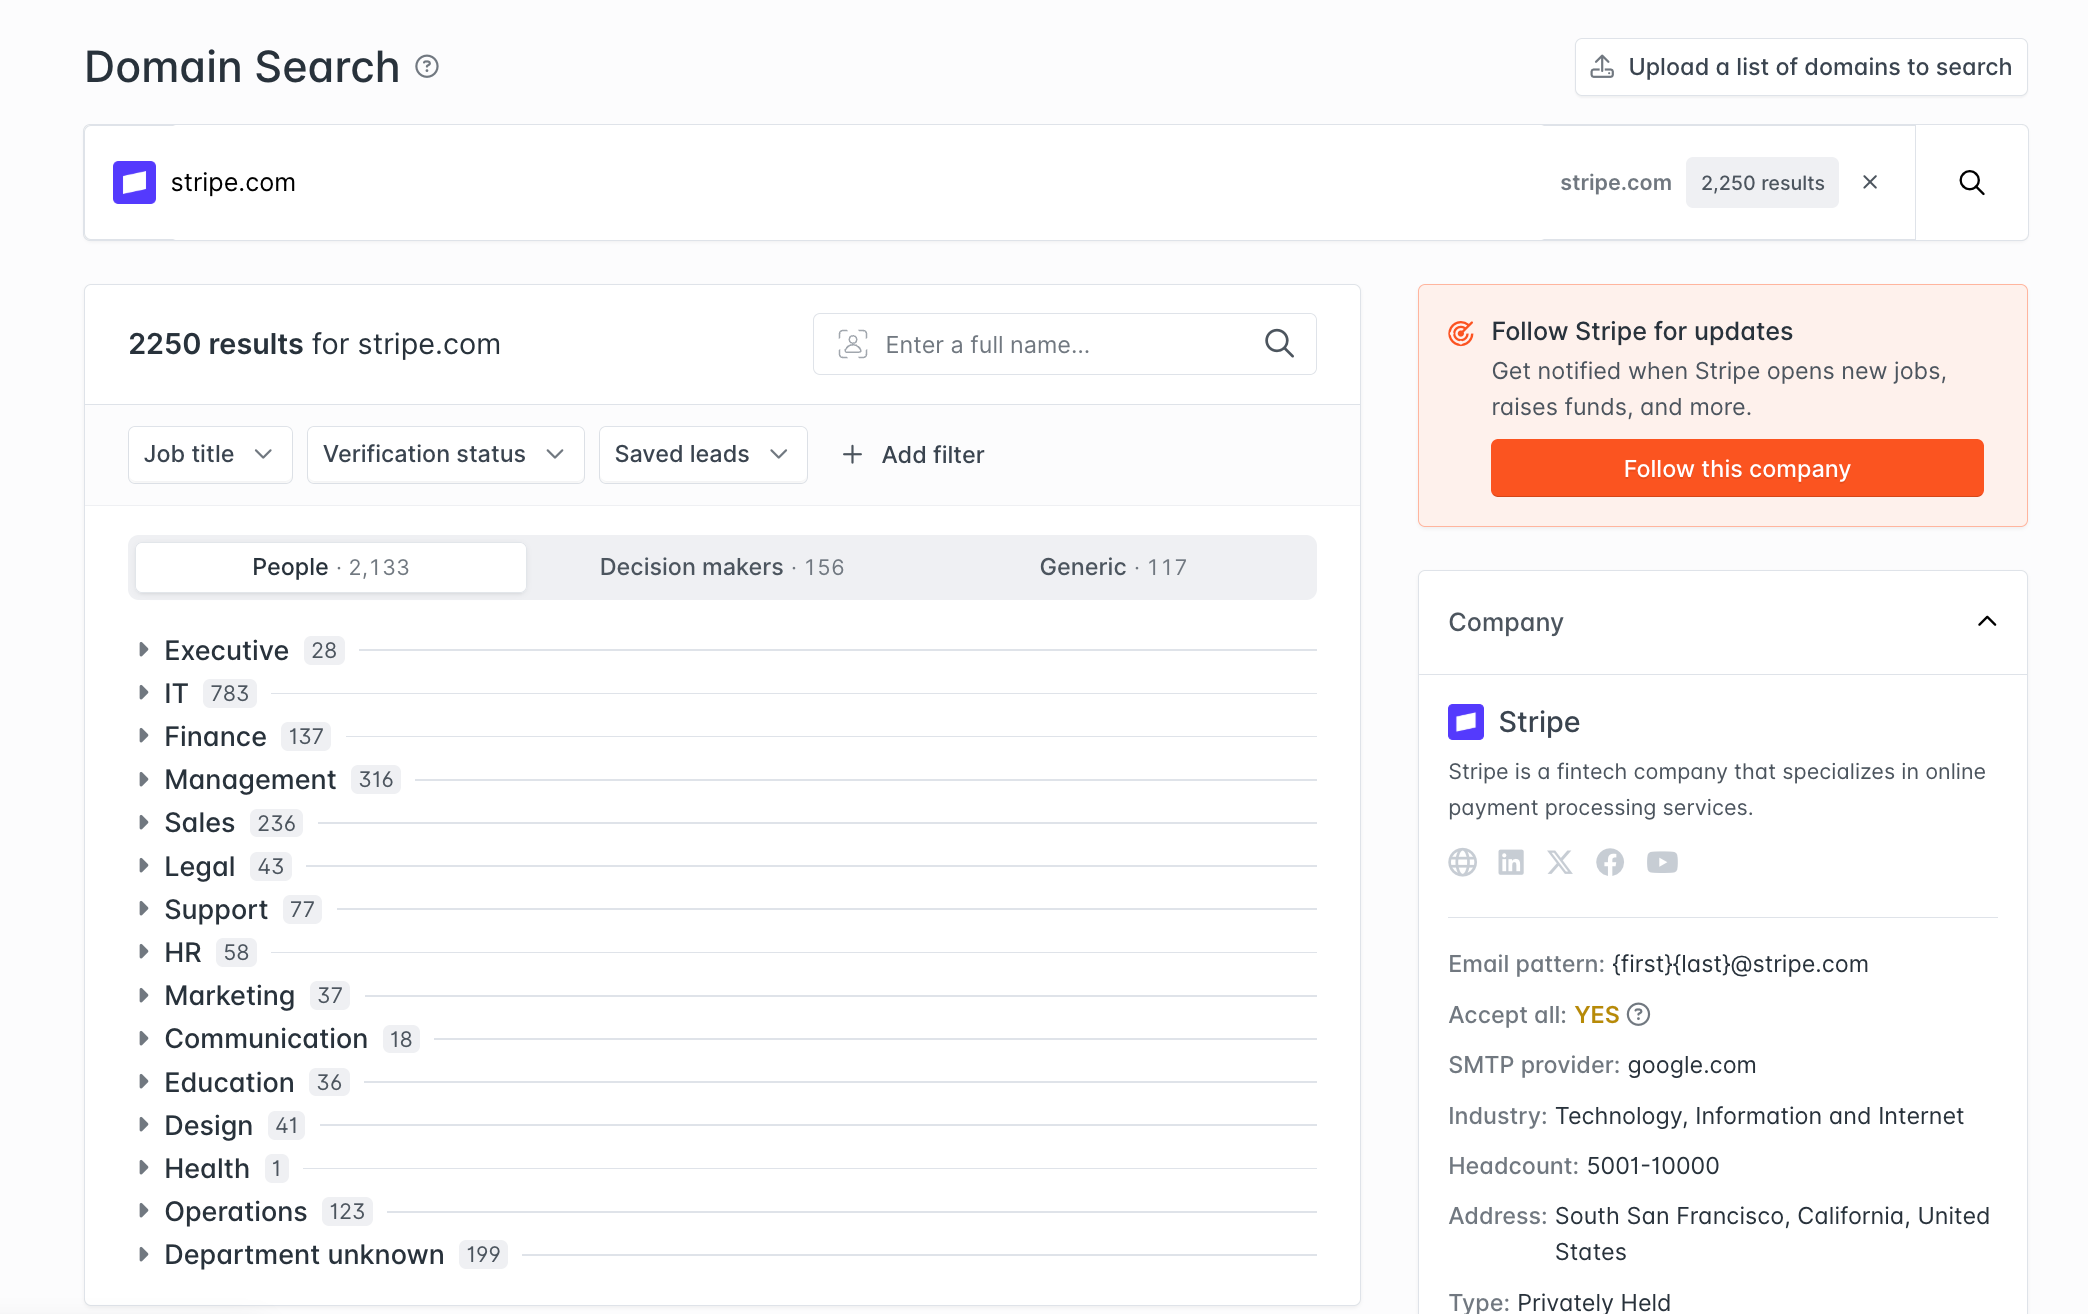The image size is (2088, 1314).
Task: Click the target icon beside Follow Stripe
Action: click(1461, 333)
